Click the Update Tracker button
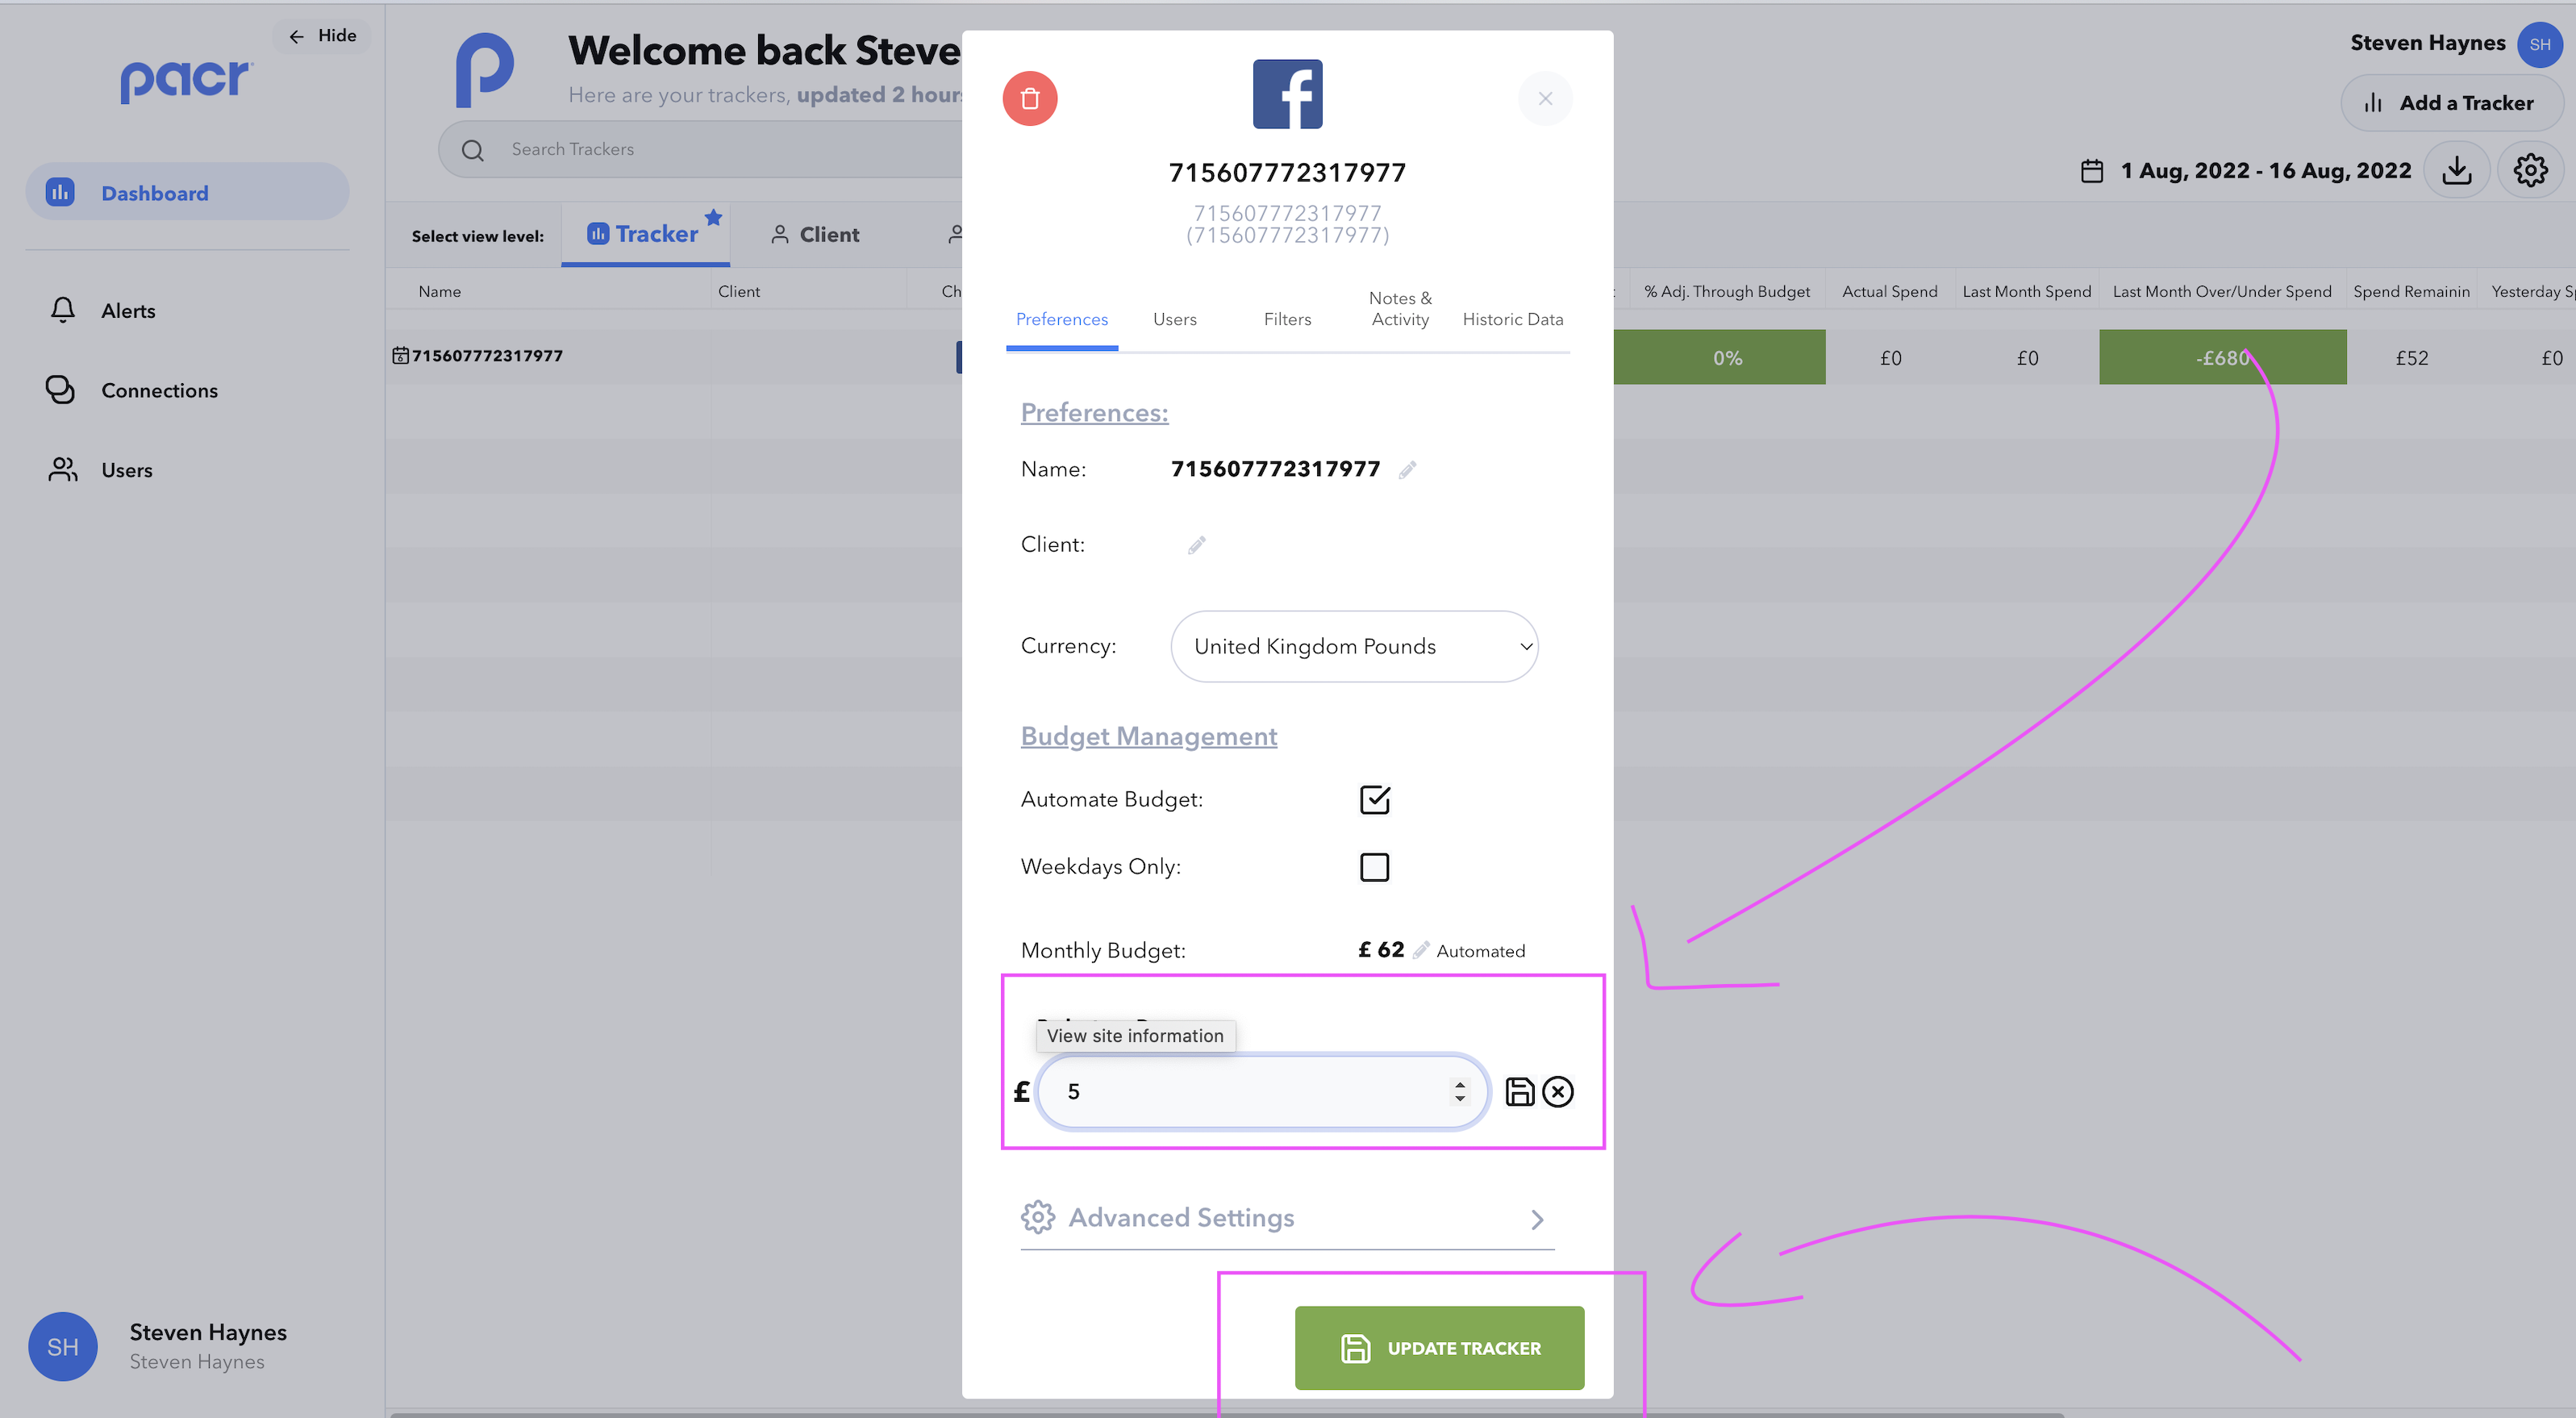2576x1418 pixels. (1438, 1347)
